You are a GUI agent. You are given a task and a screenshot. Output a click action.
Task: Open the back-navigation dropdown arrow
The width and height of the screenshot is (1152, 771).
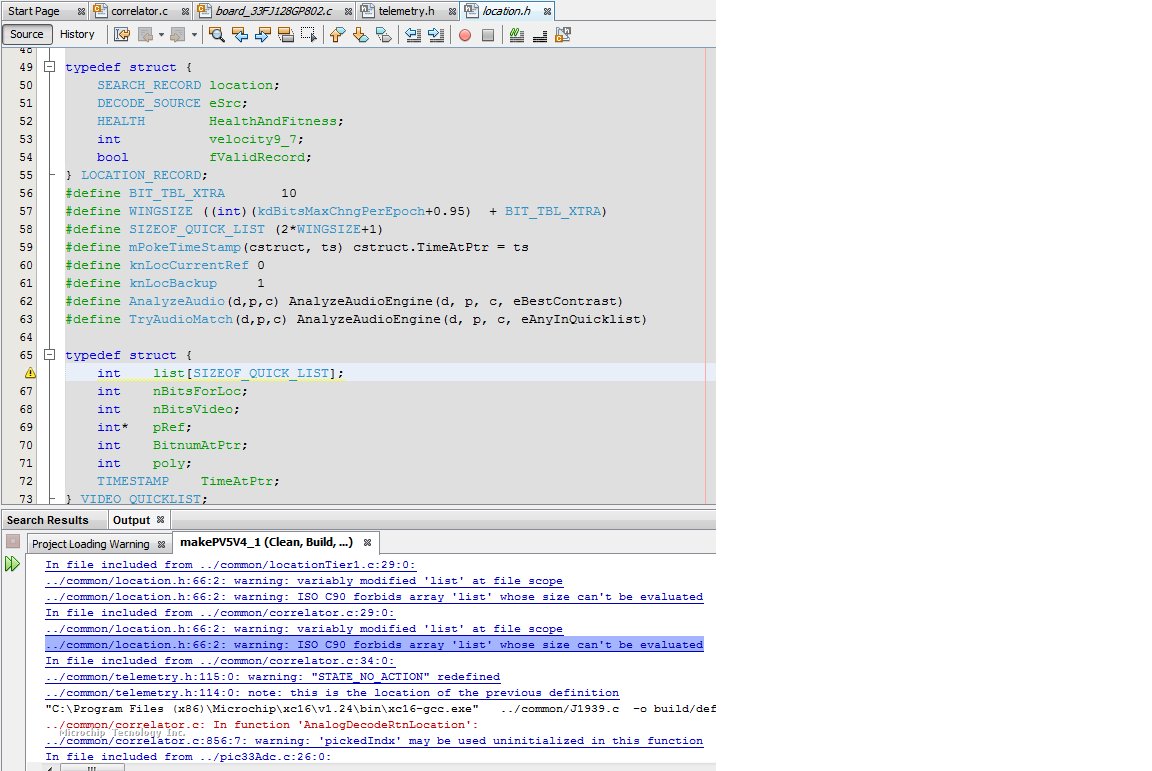pos(160,34)
